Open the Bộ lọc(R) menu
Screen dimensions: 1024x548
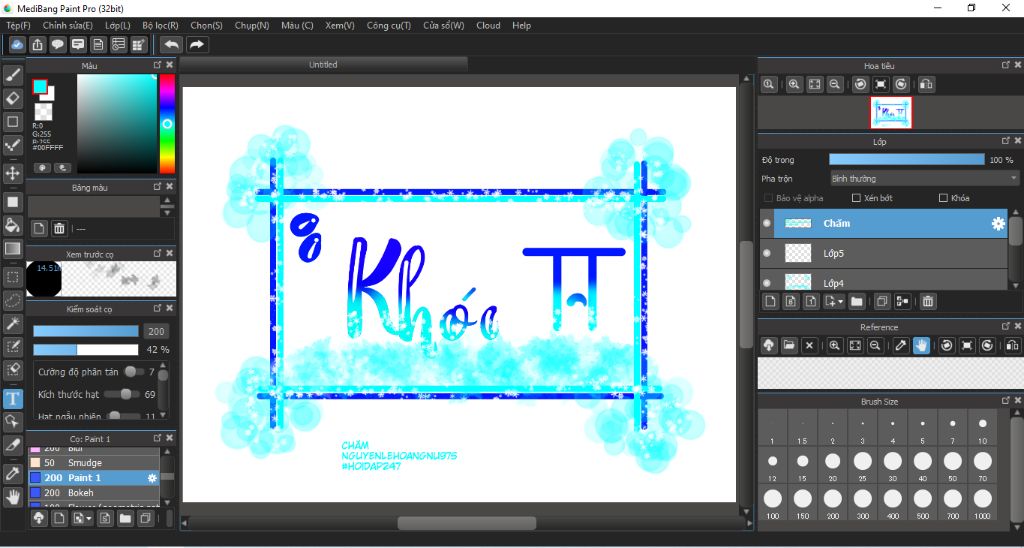pyautogui.click(x=161, y=25)
